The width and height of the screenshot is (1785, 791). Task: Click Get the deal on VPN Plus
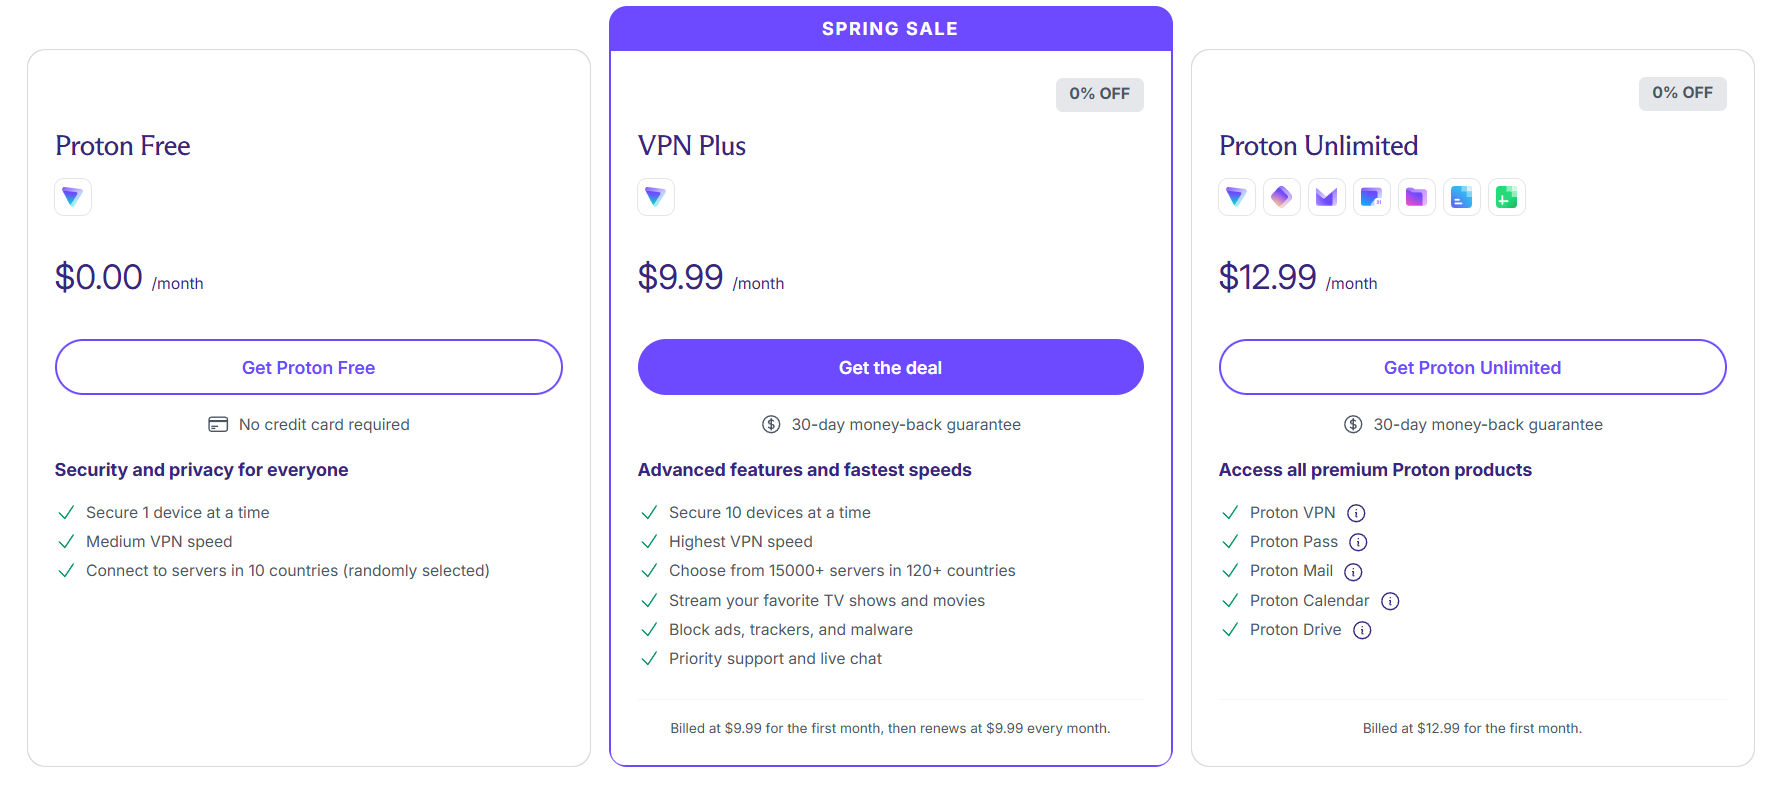890,367
